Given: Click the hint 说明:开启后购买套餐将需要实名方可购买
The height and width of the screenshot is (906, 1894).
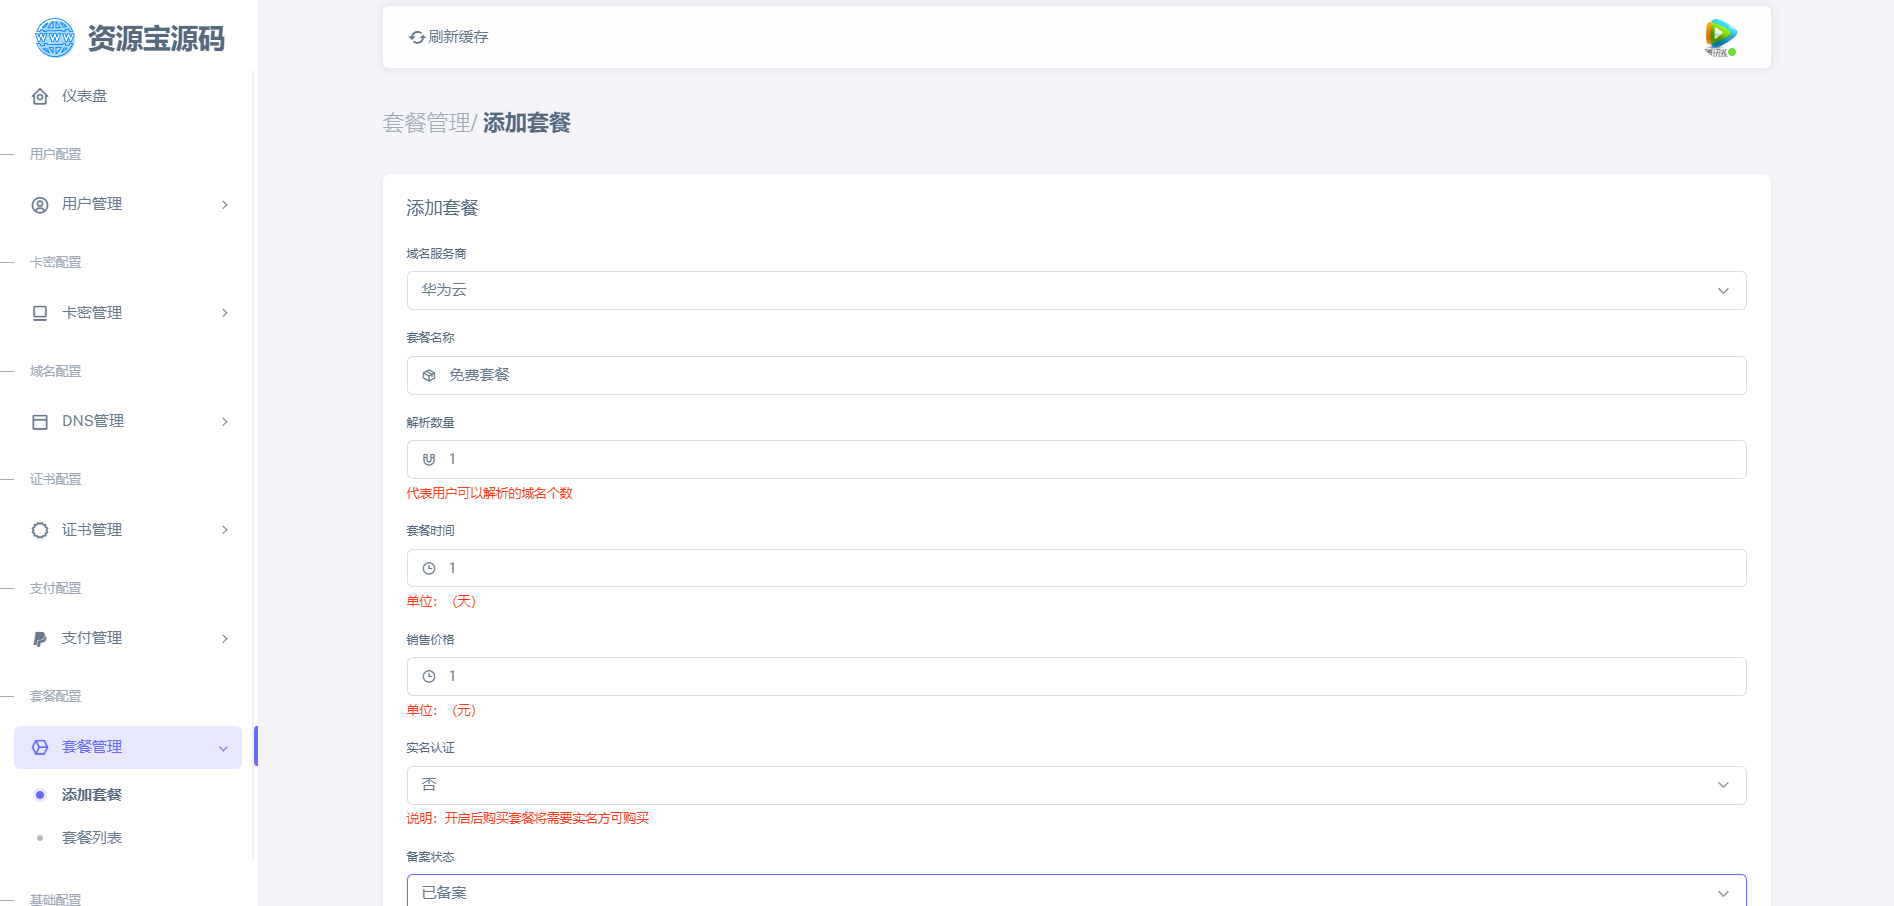Looking at the screenshot, I should 528,818.
